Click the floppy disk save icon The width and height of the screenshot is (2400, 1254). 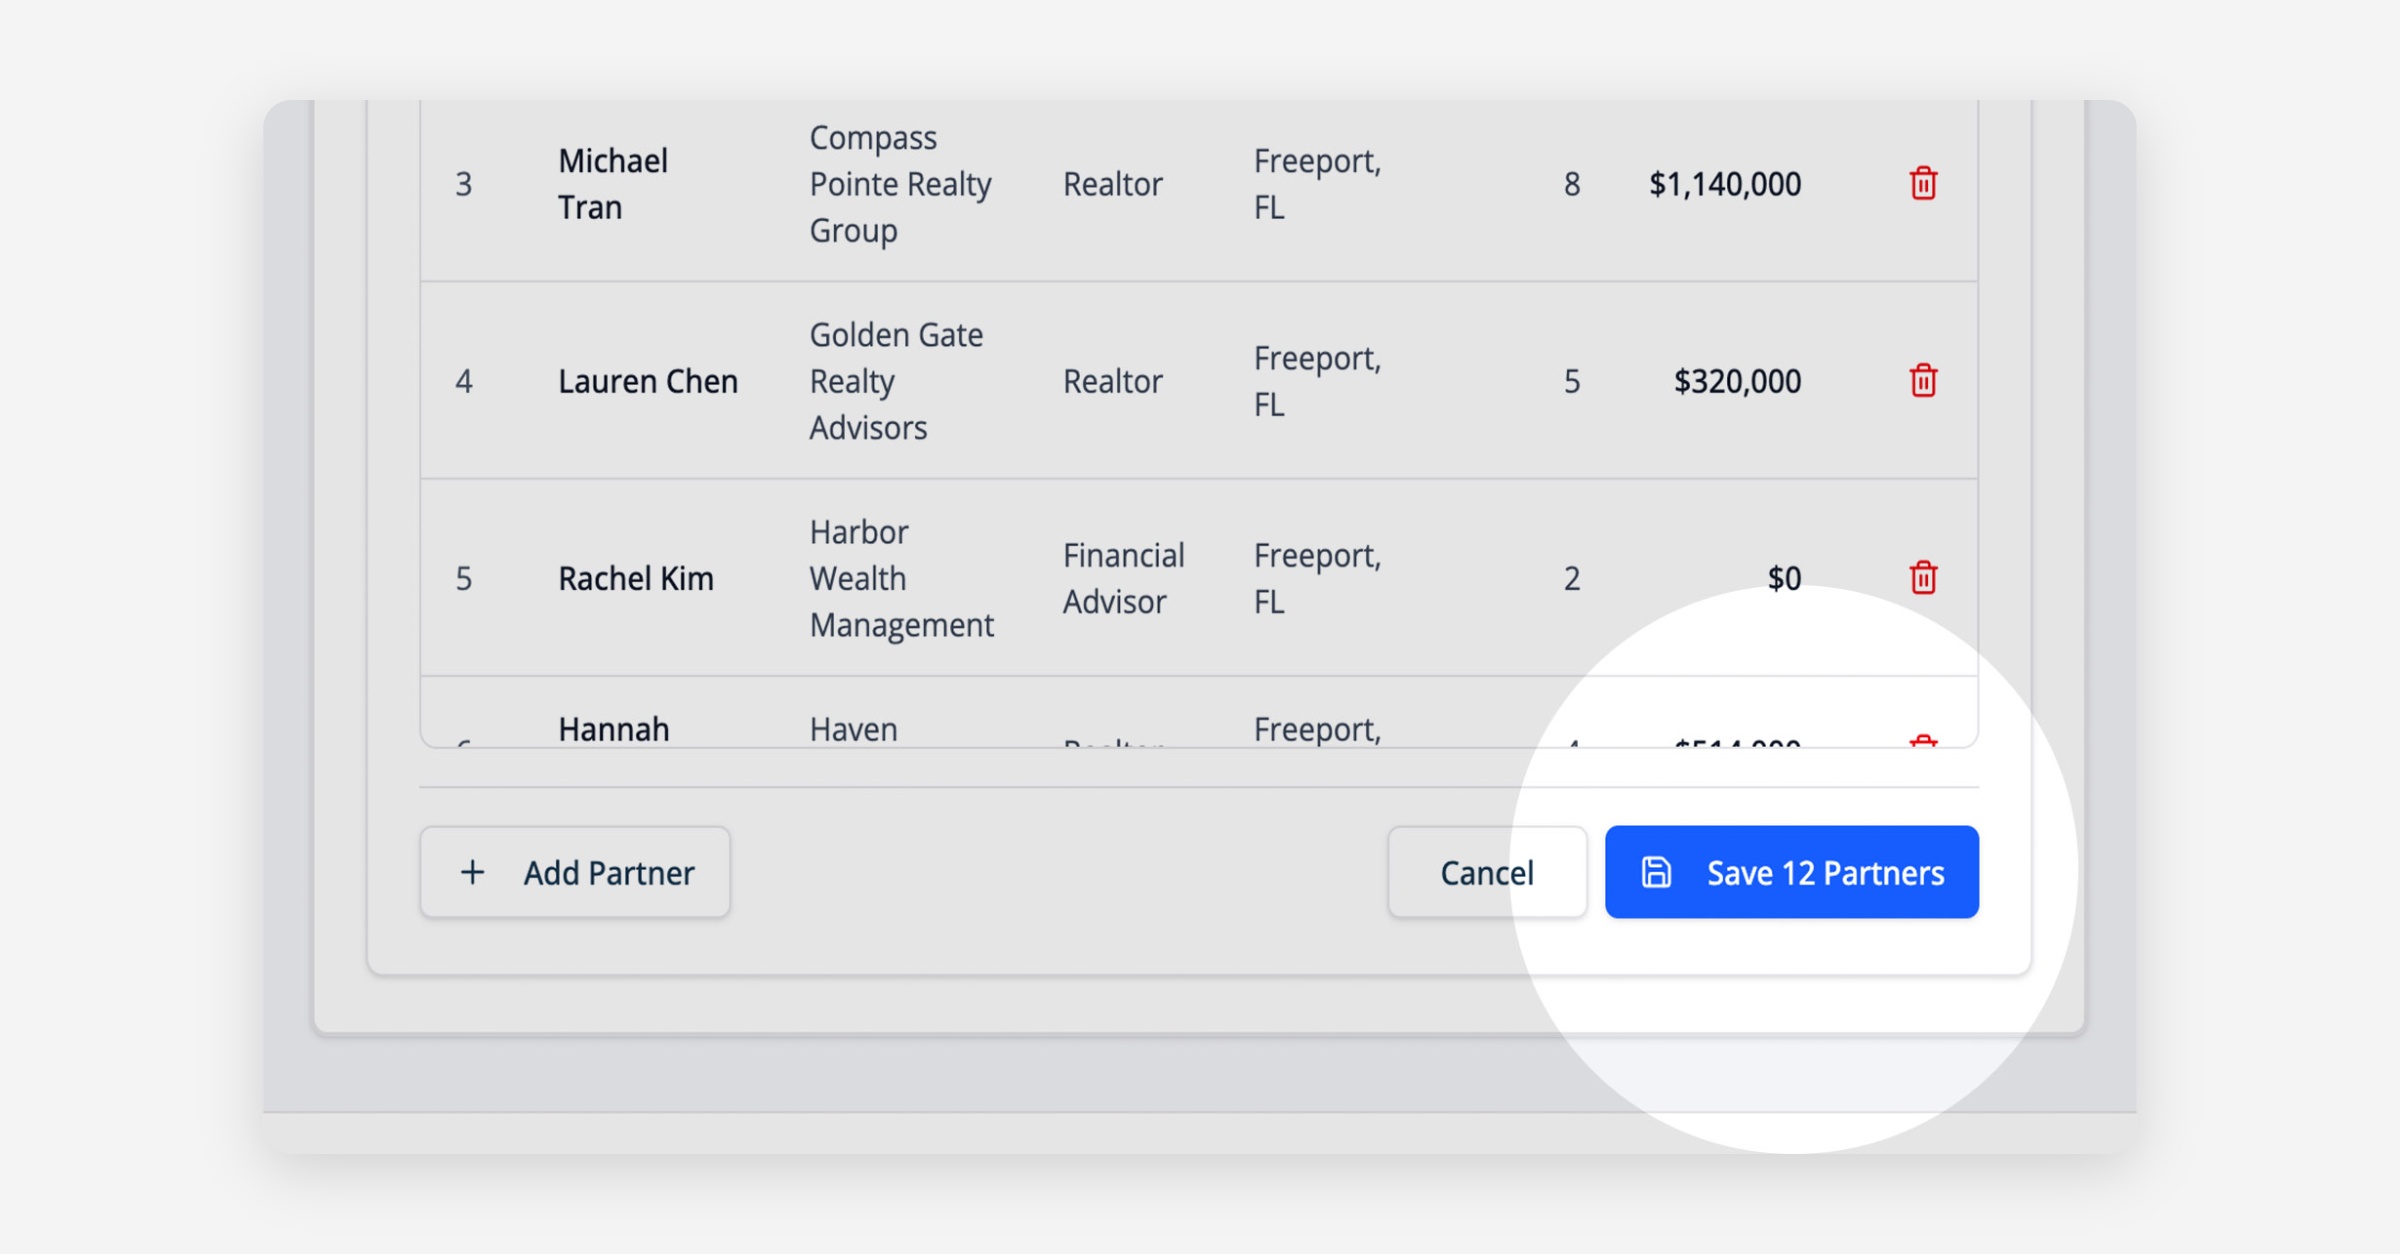[x=1656, y=872]
